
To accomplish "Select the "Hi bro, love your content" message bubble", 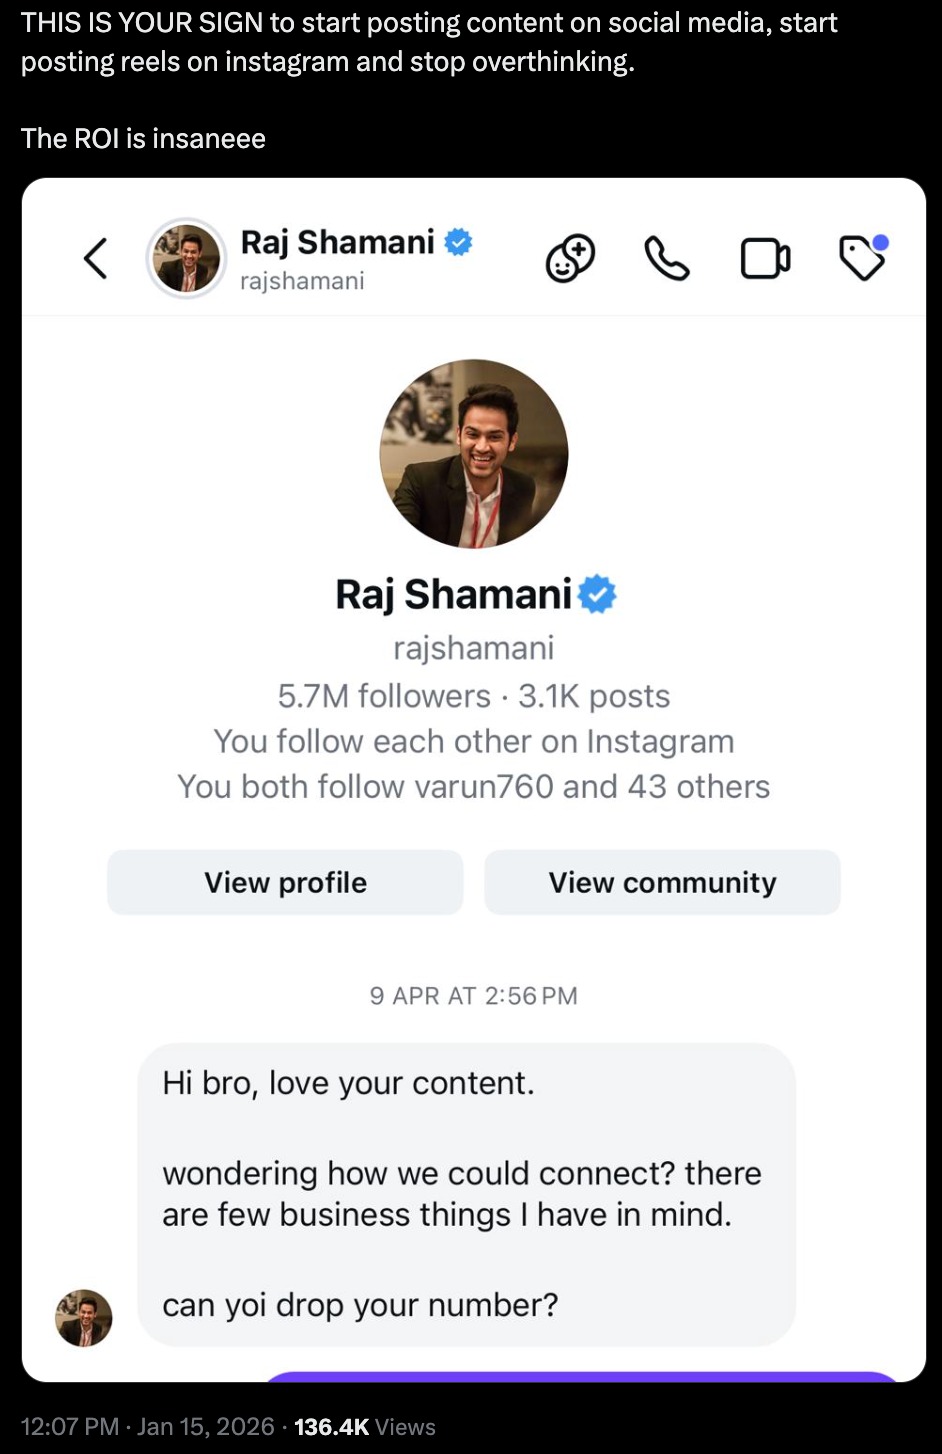I will [466, 1194].
